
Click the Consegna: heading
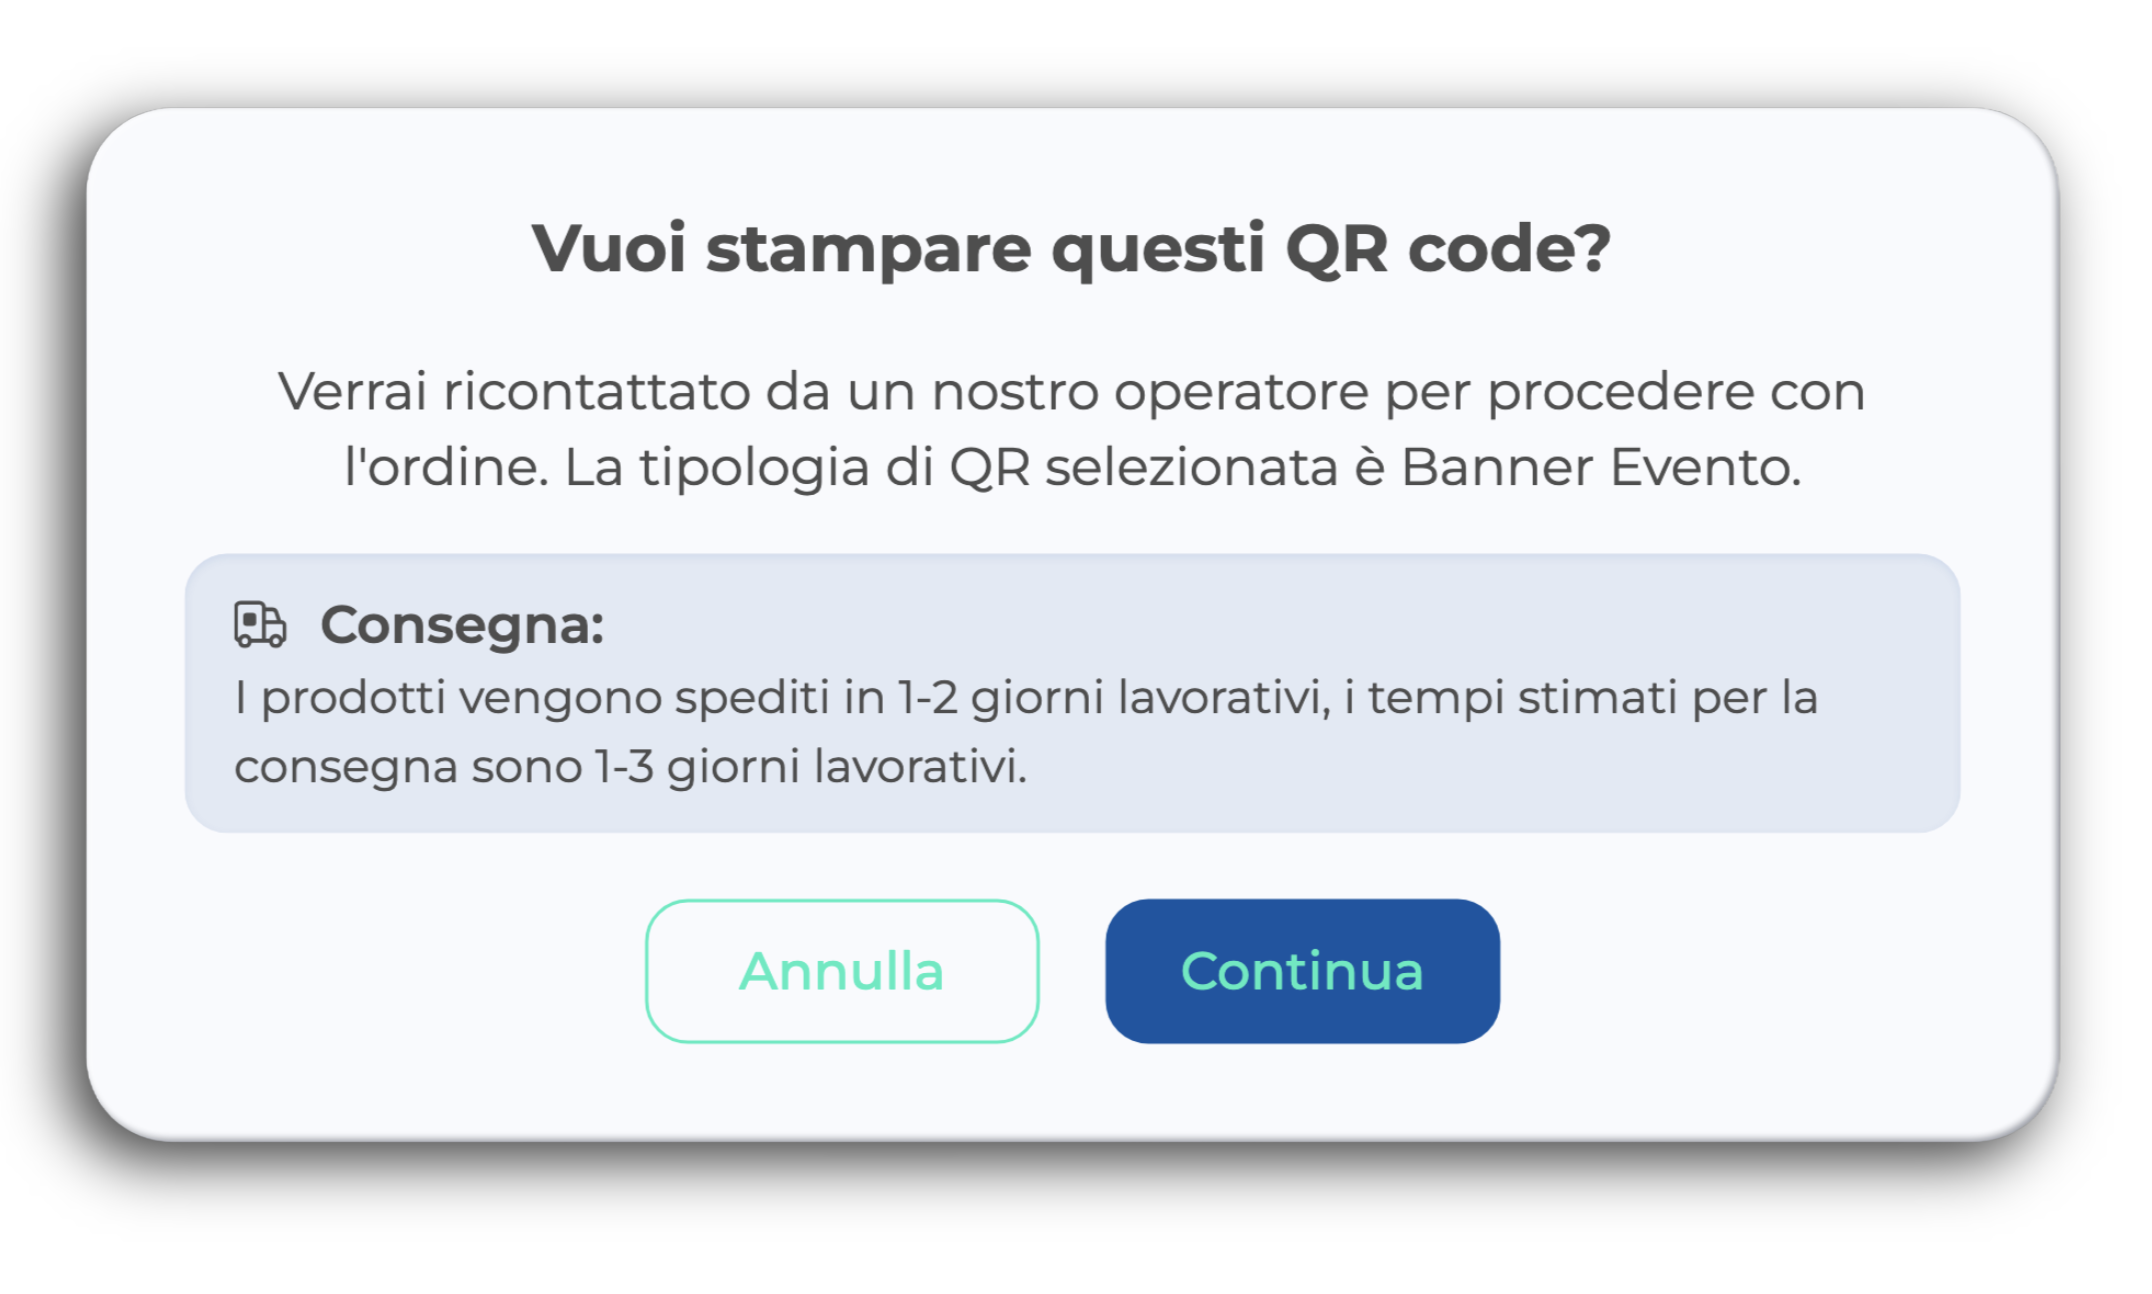(x=462, y=625)
